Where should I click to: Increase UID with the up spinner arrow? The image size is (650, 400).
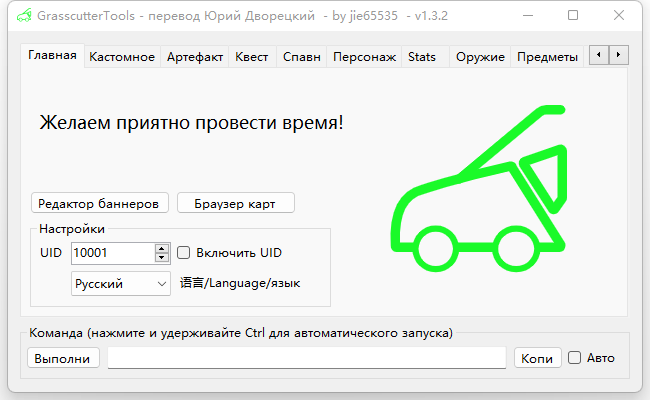click(x=161, y=248)
